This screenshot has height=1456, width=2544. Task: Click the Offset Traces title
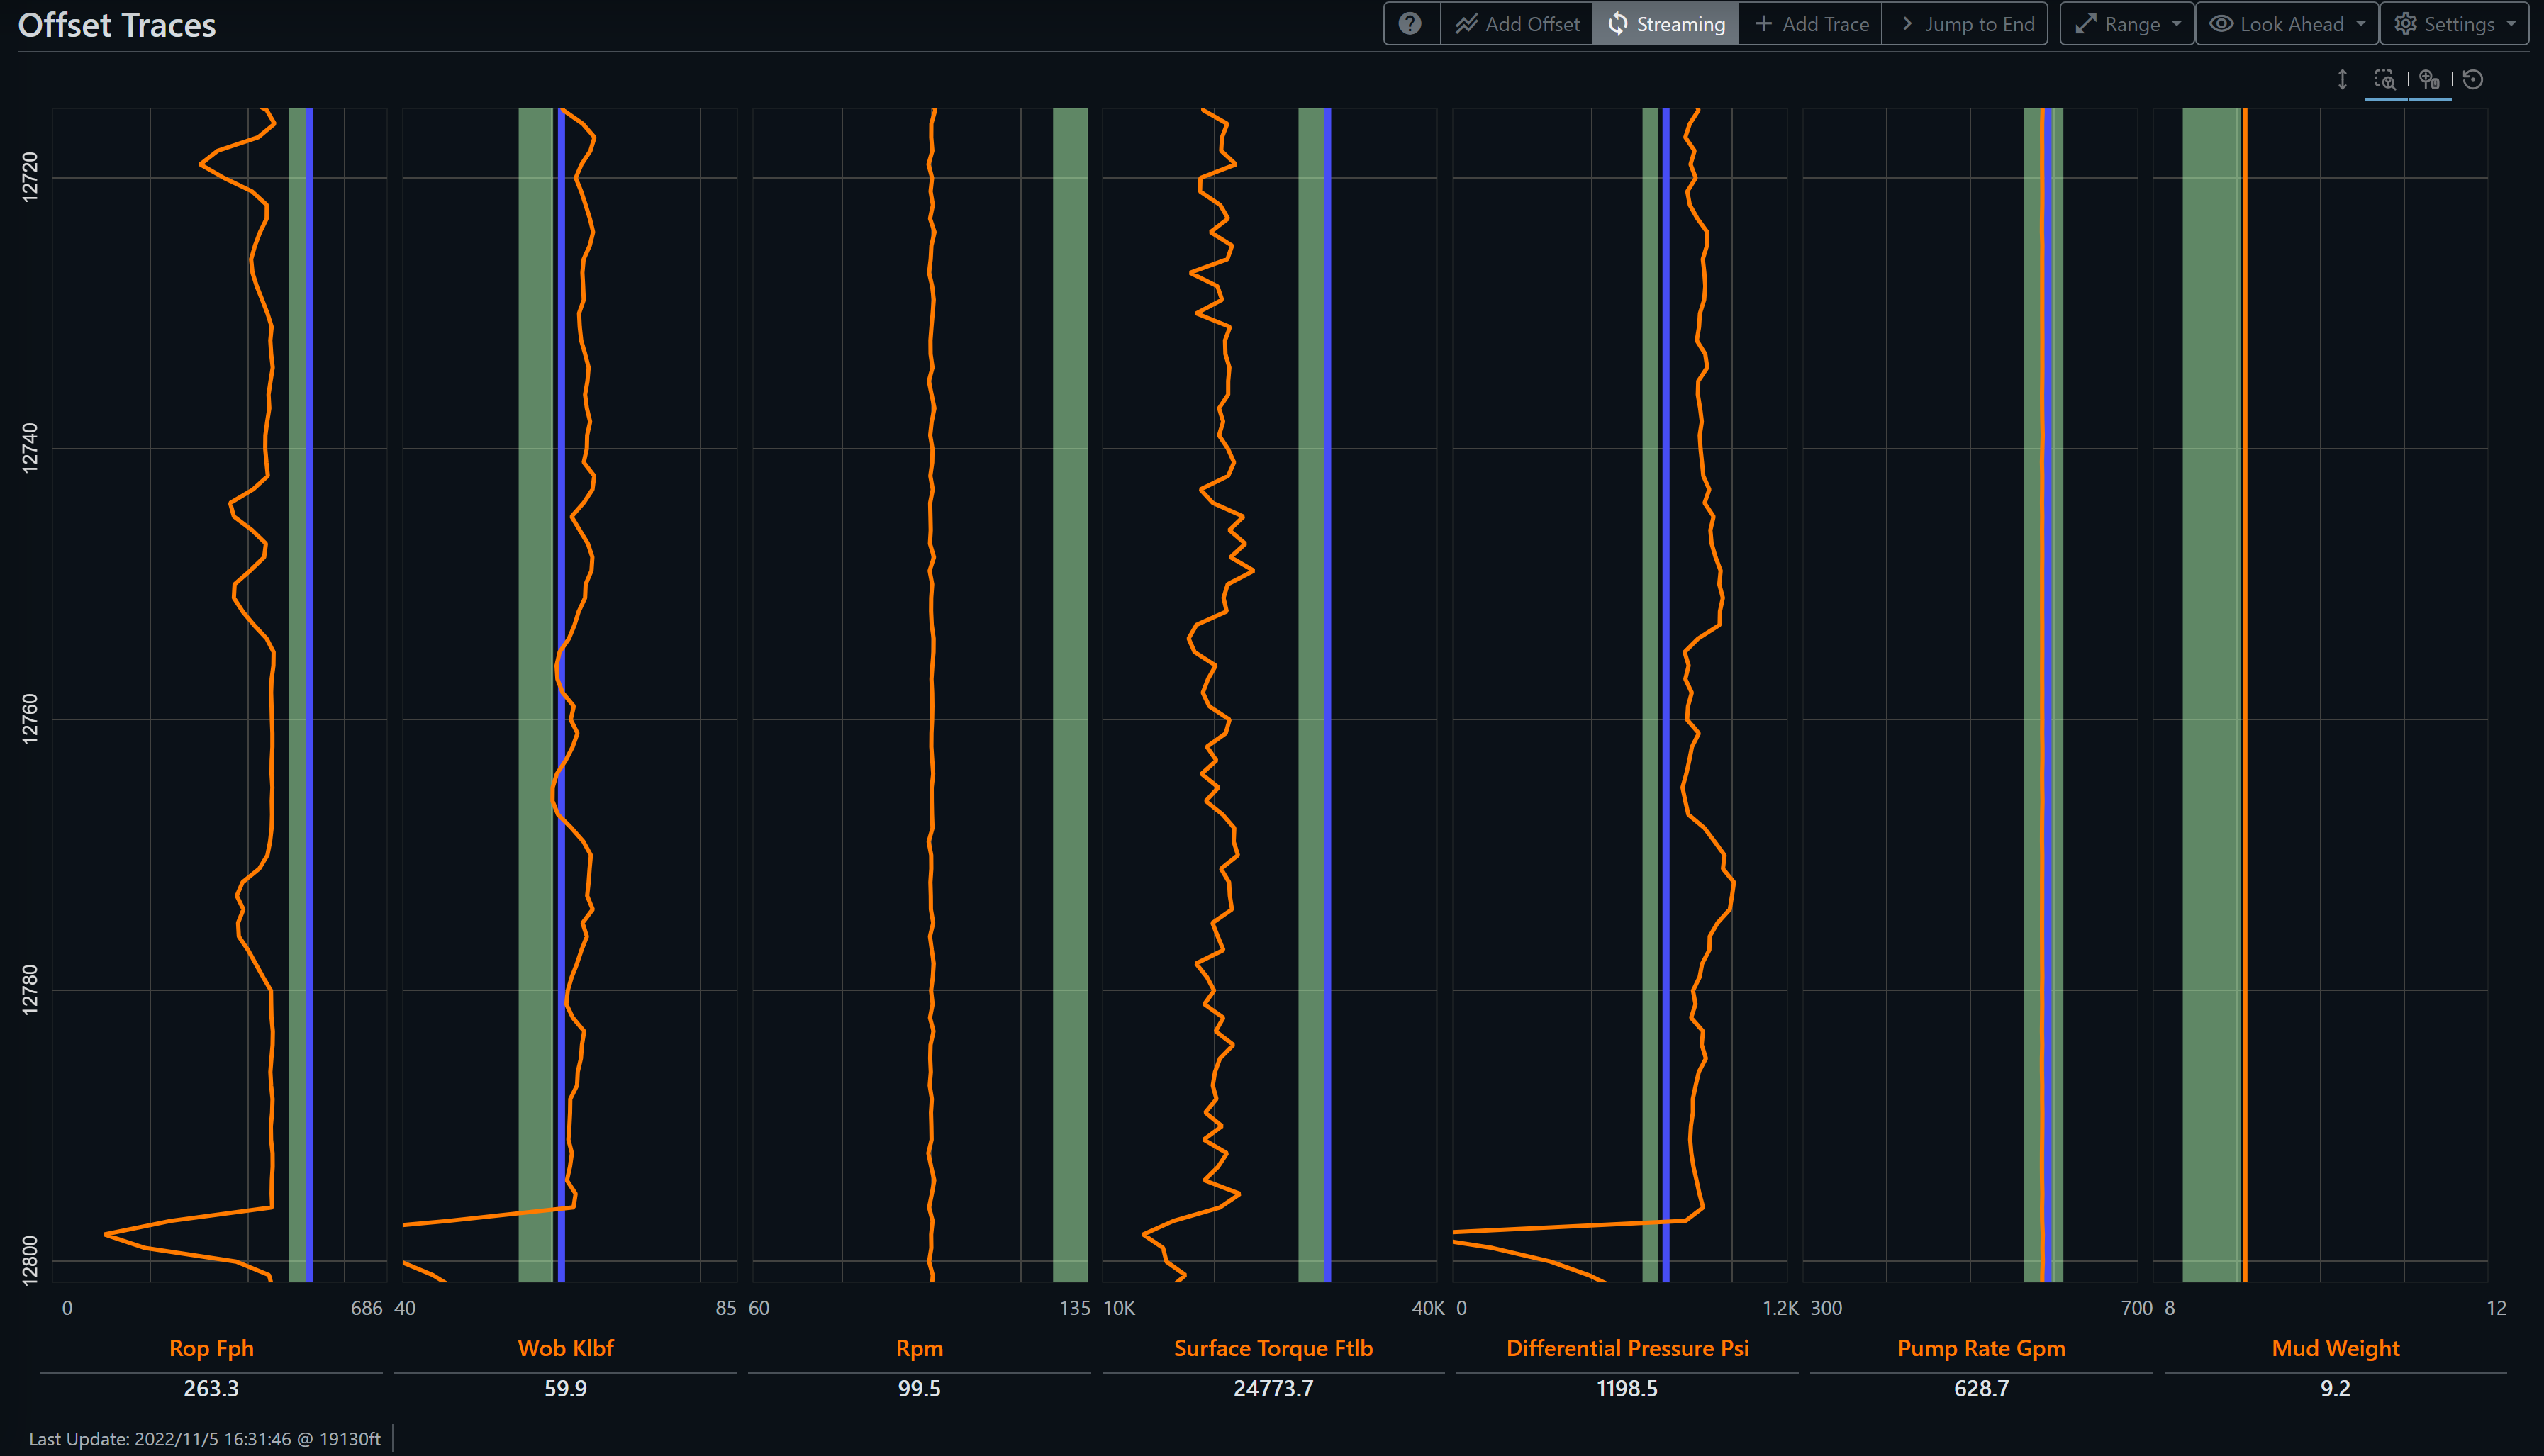point(117,25)
